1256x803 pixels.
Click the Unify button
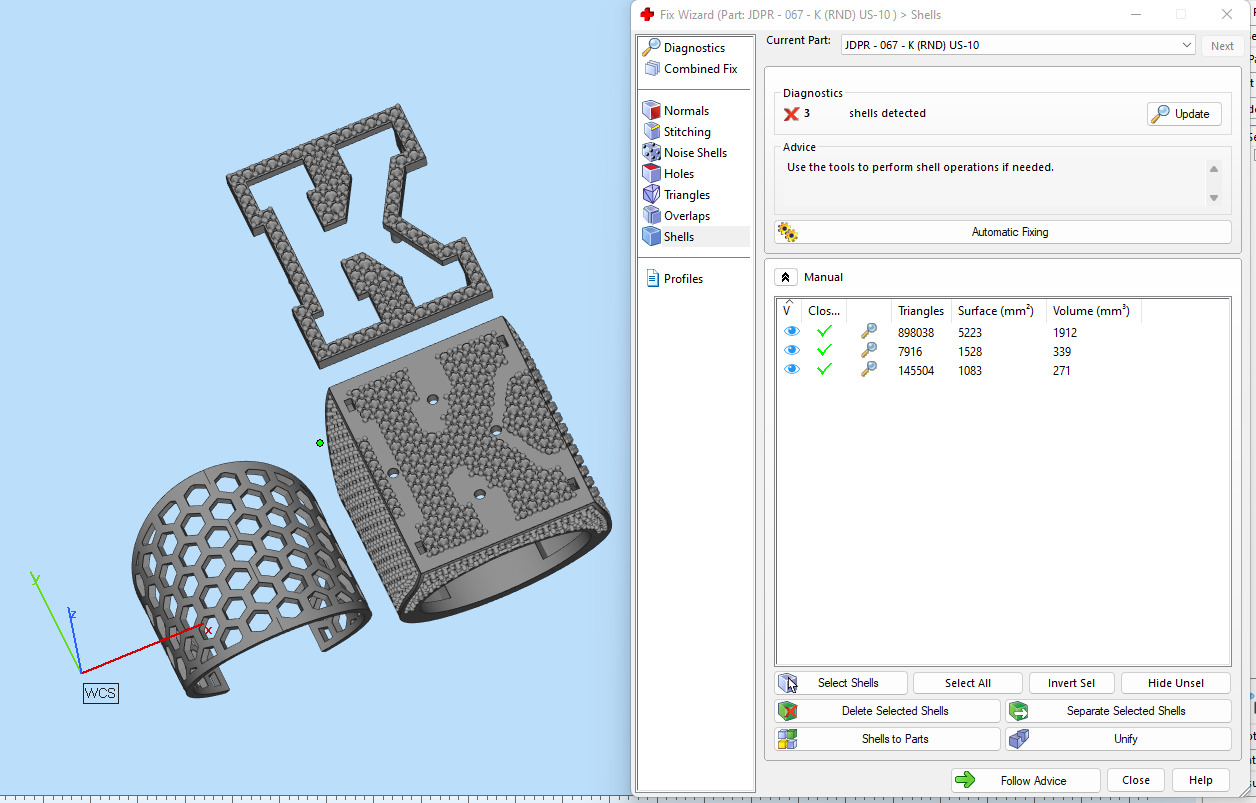coord(1119,739)
